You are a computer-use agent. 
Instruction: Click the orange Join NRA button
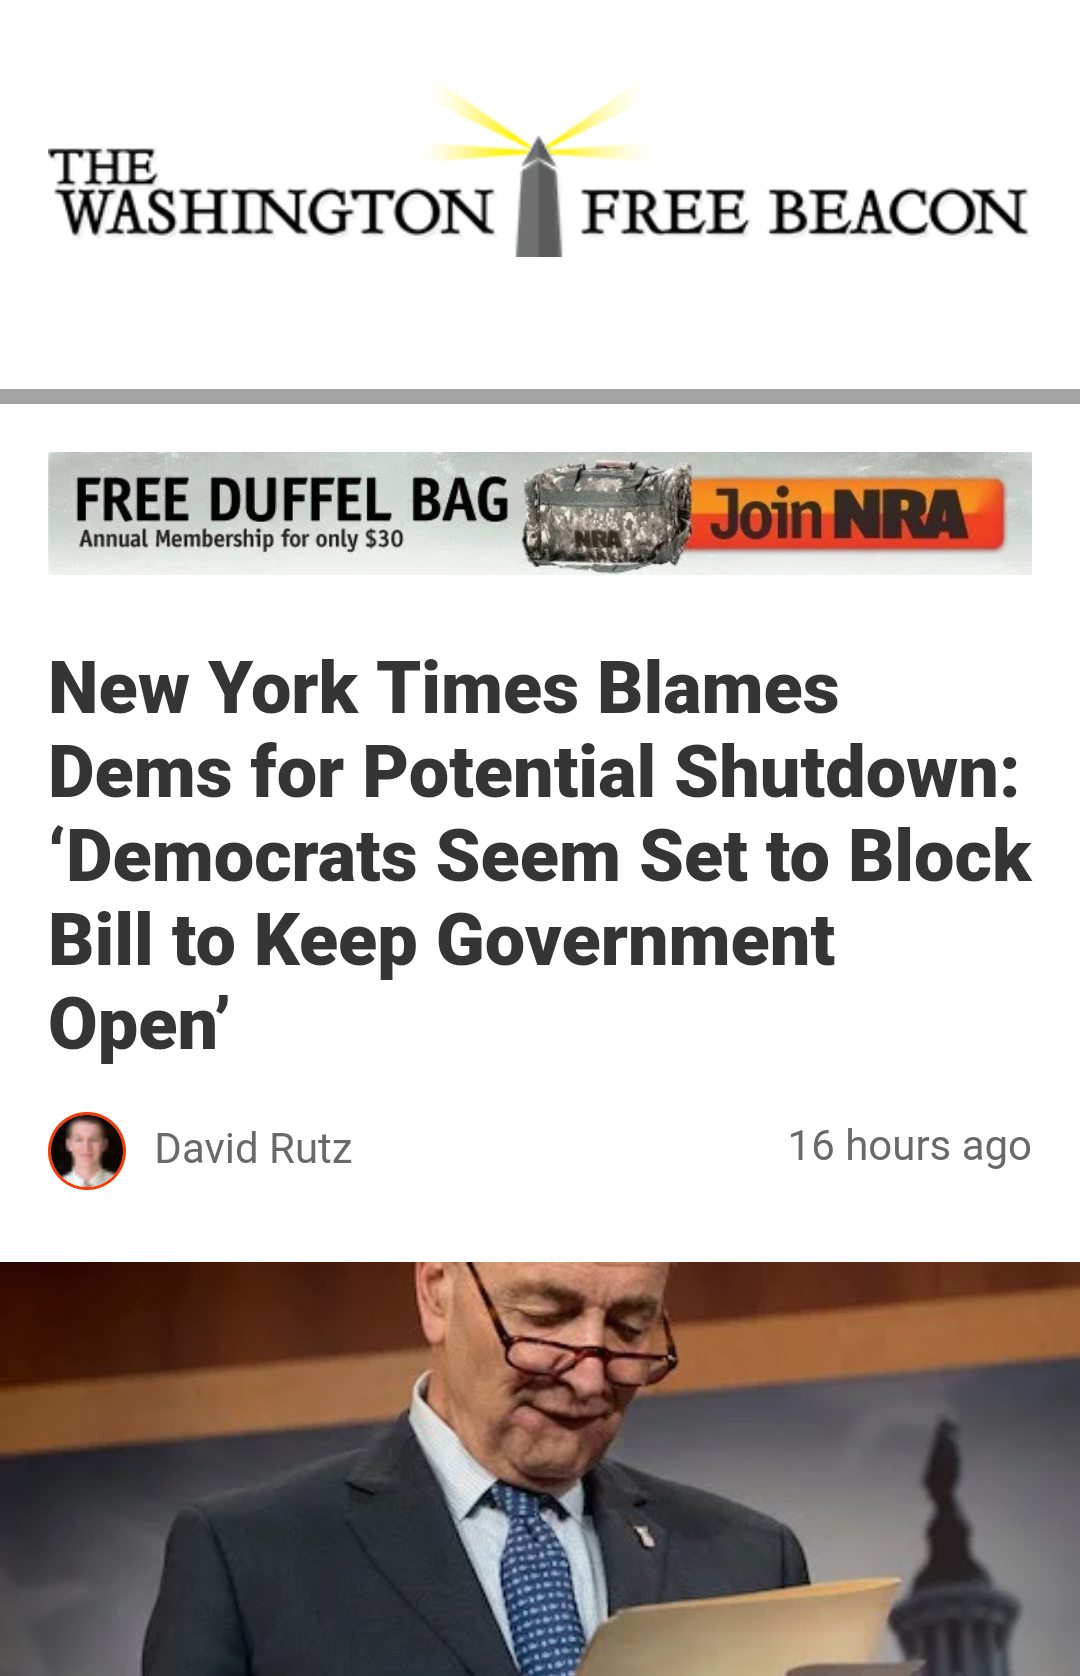point(856,514)
